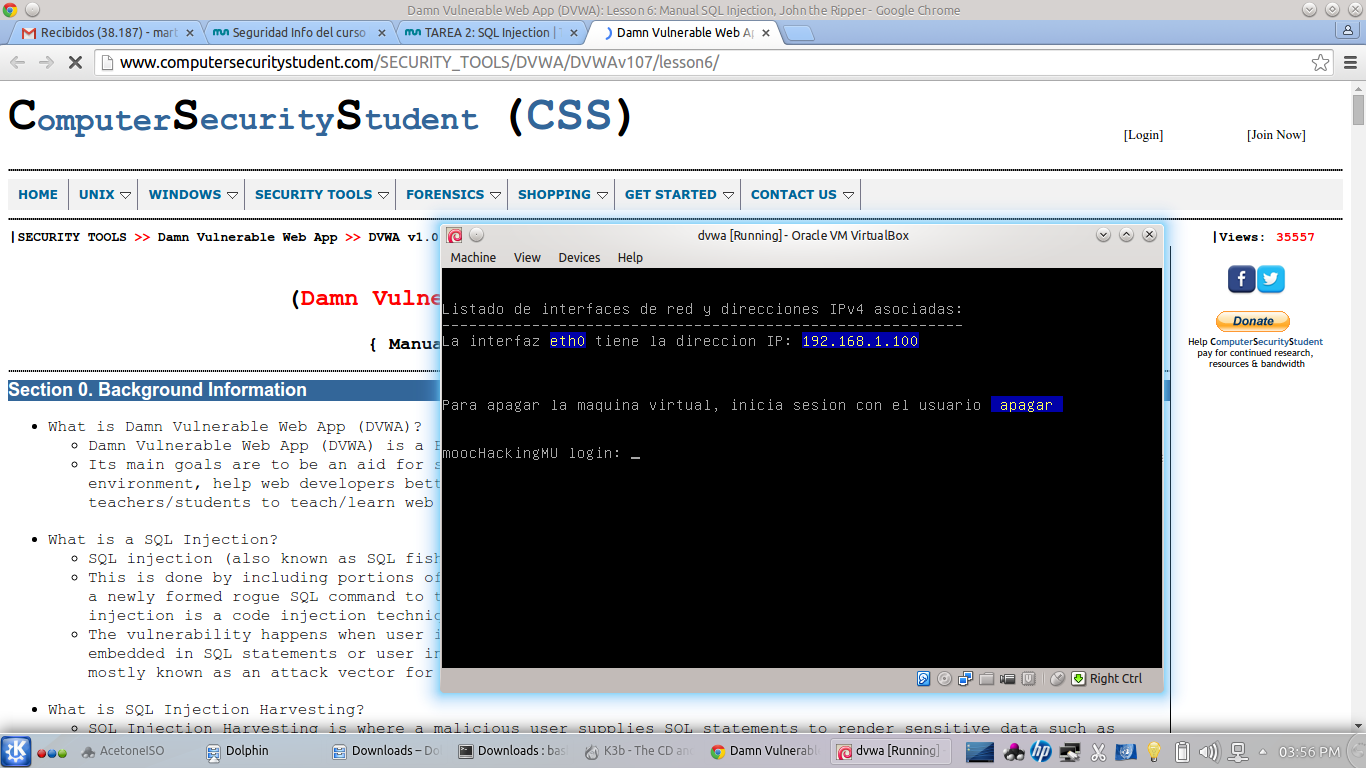The image size is (1366, 768).
Task: Open the Twitter icon on the webpage
Action: click(1271, 279)
